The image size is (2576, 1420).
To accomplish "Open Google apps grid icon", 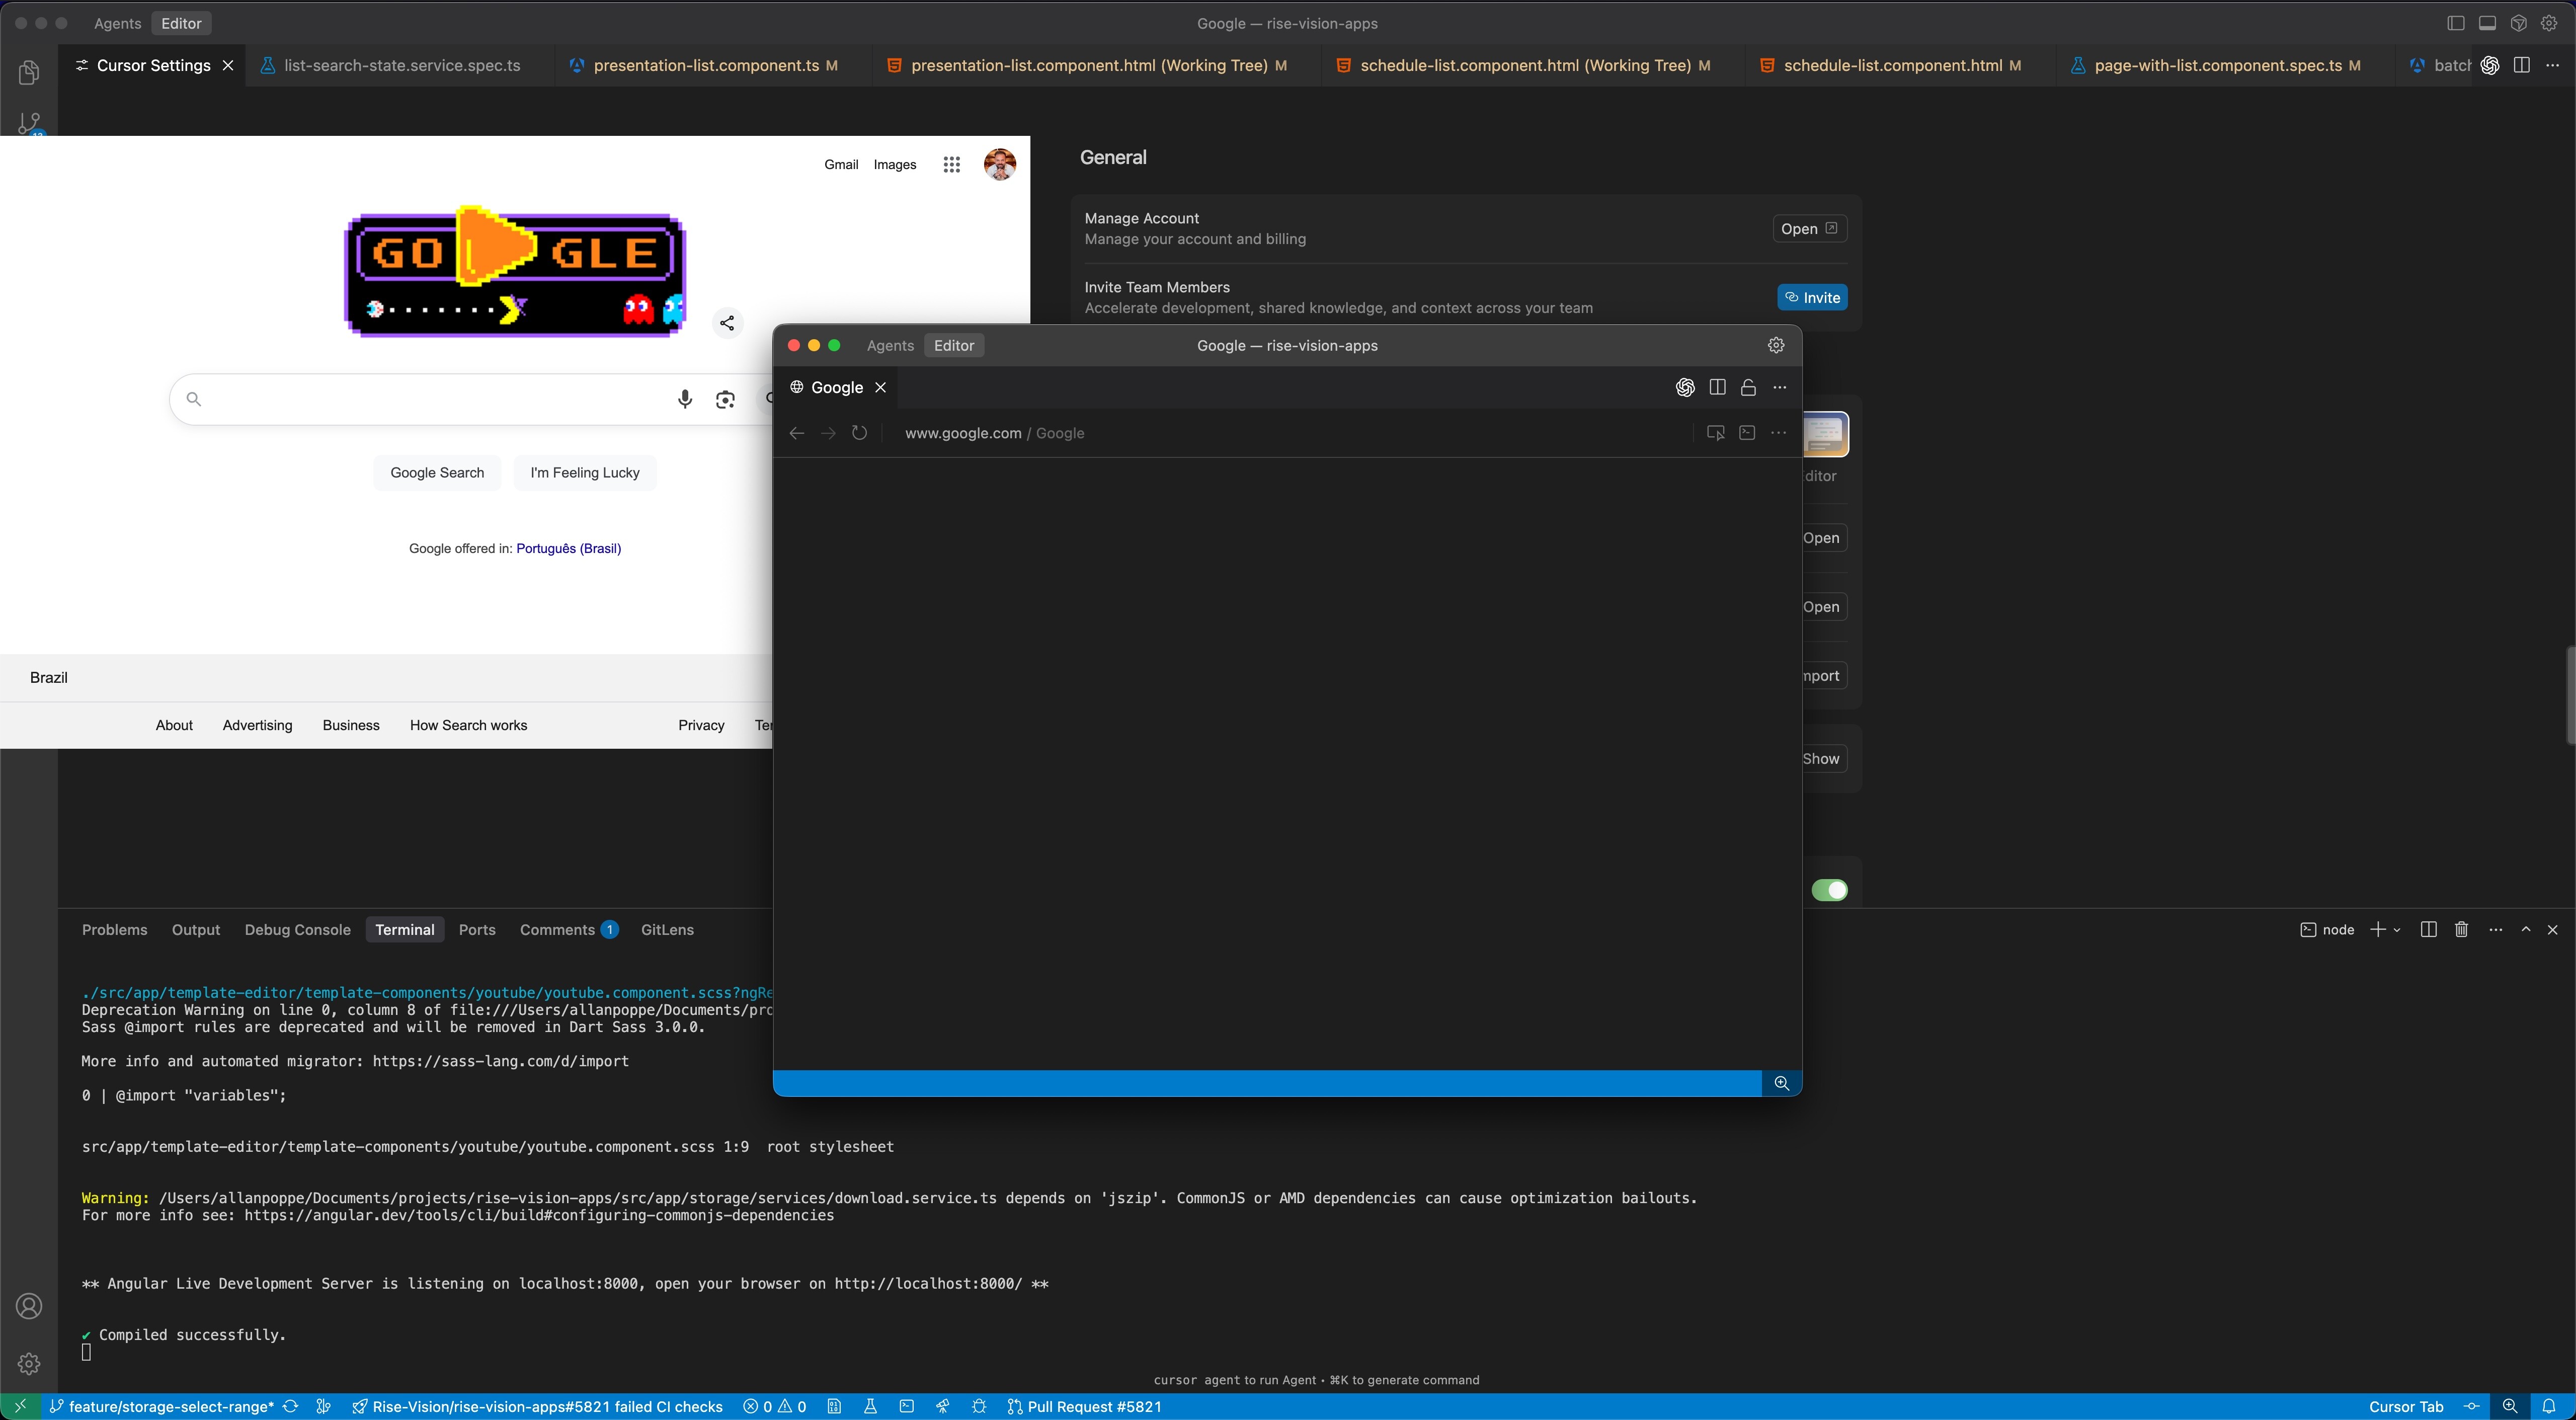I will click(951, 165).
